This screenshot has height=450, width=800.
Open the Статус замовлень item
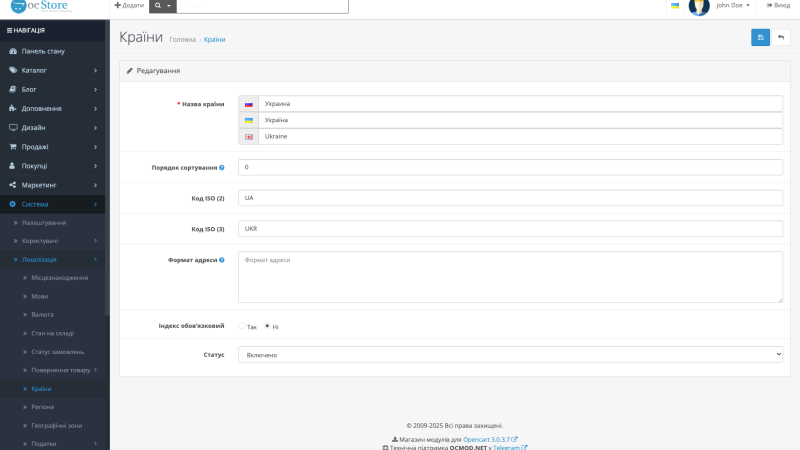tap(53, 352)
